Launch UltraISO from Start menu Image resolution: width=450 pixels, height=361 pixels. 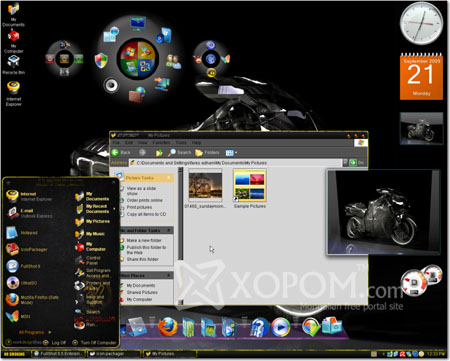(22, 283)
